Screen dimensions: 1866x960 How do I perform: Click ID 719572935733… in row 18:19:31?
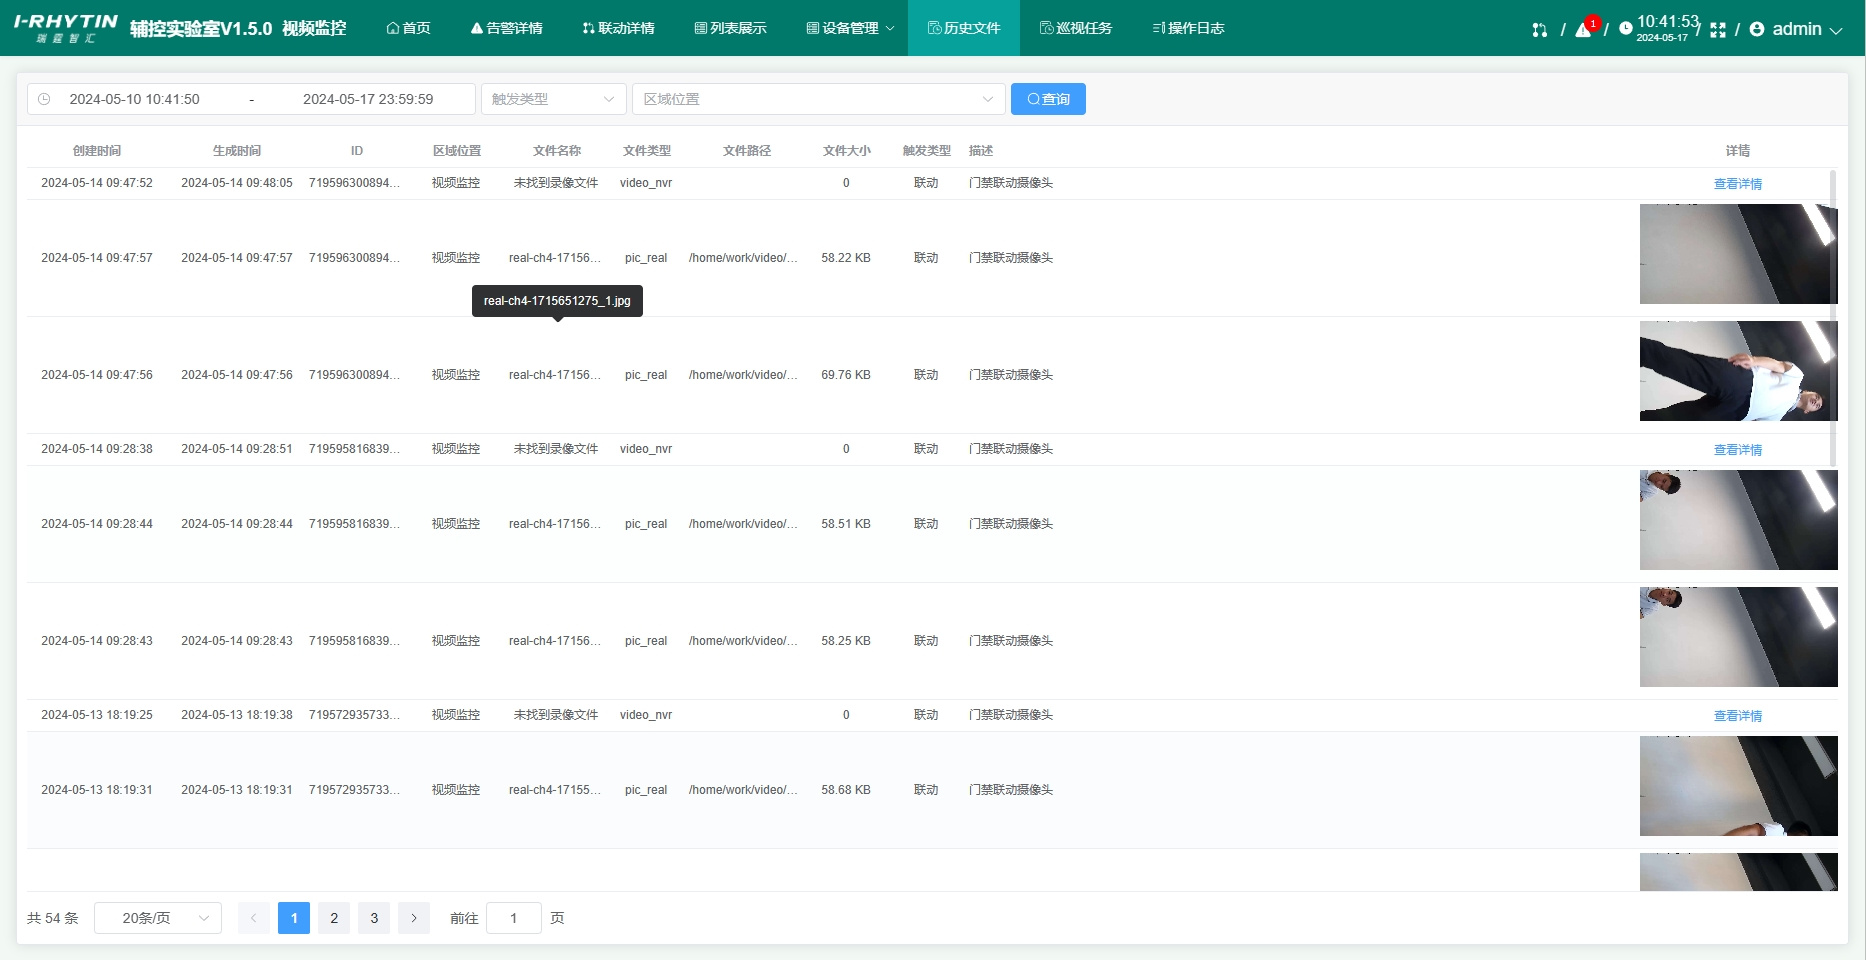(x=354, y=790)
